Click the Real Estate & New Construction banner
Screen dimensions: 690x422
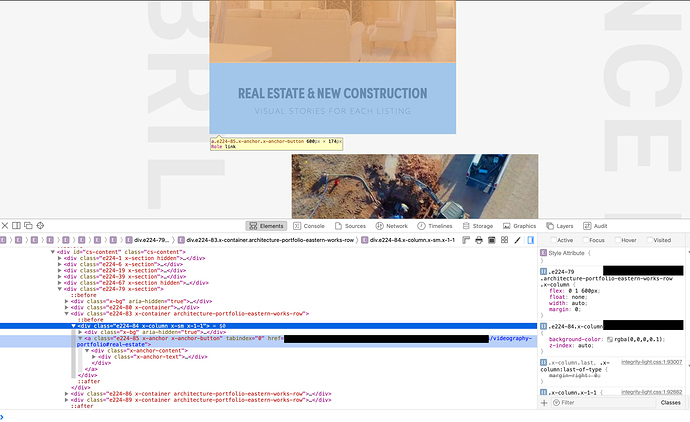click(333, 99)
